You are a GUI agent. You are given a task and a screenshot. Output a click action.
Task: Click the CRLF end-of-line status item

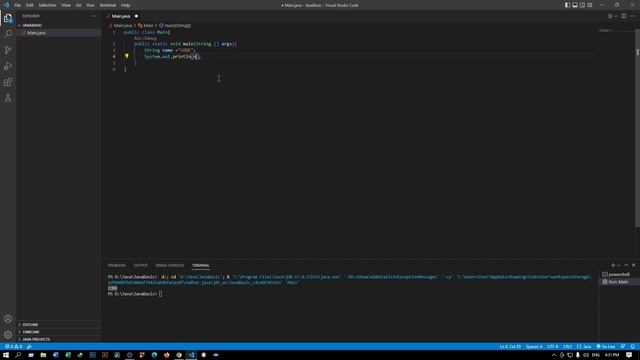pyautogui.click(x=567, y=347)
